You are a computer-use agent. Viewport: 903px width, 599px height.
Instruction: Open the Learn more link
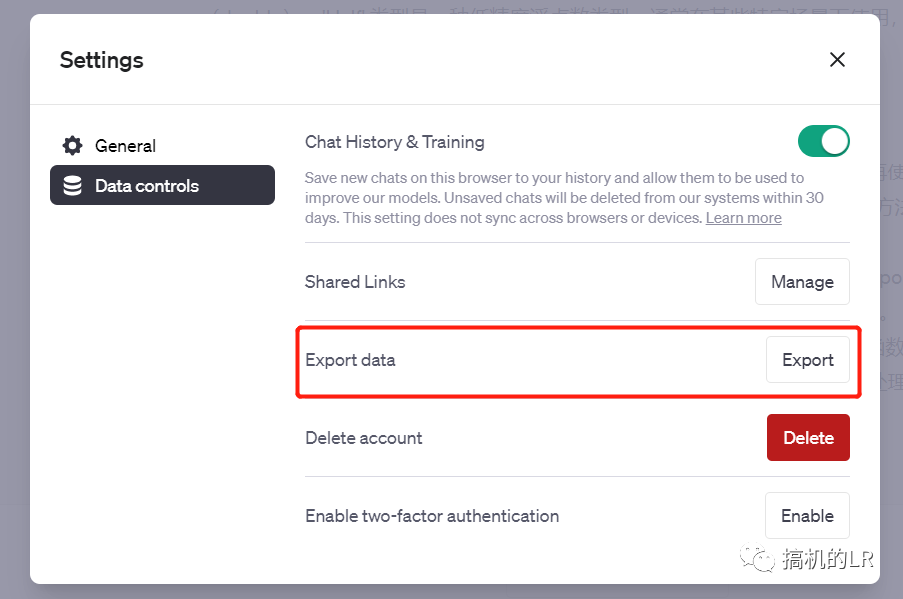(x=743, y=218)
